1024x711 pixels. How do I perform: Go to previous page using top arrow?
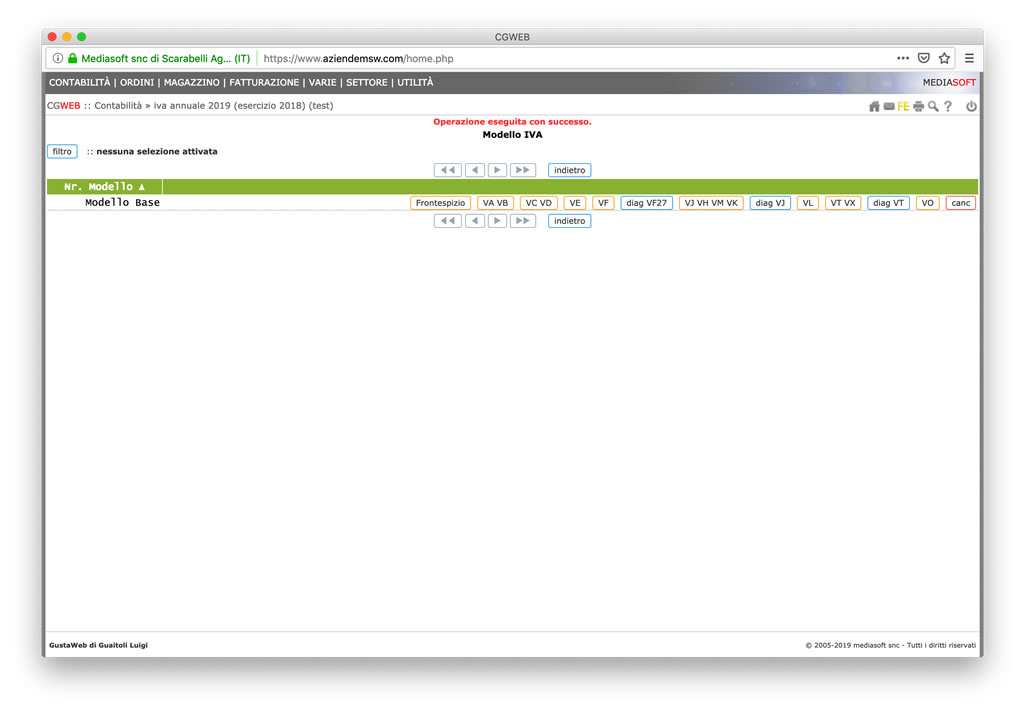pos(475,170)
